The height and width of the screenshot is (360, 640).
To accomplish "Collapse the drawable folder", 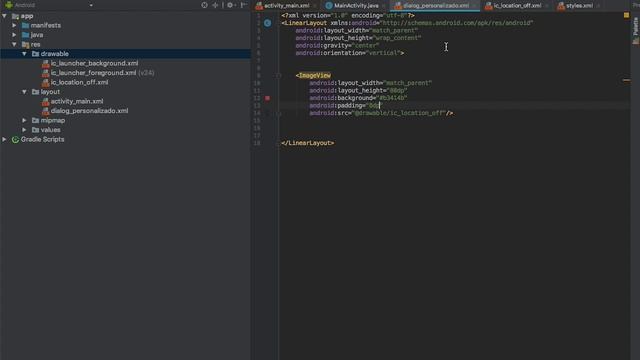I will 24,54.
